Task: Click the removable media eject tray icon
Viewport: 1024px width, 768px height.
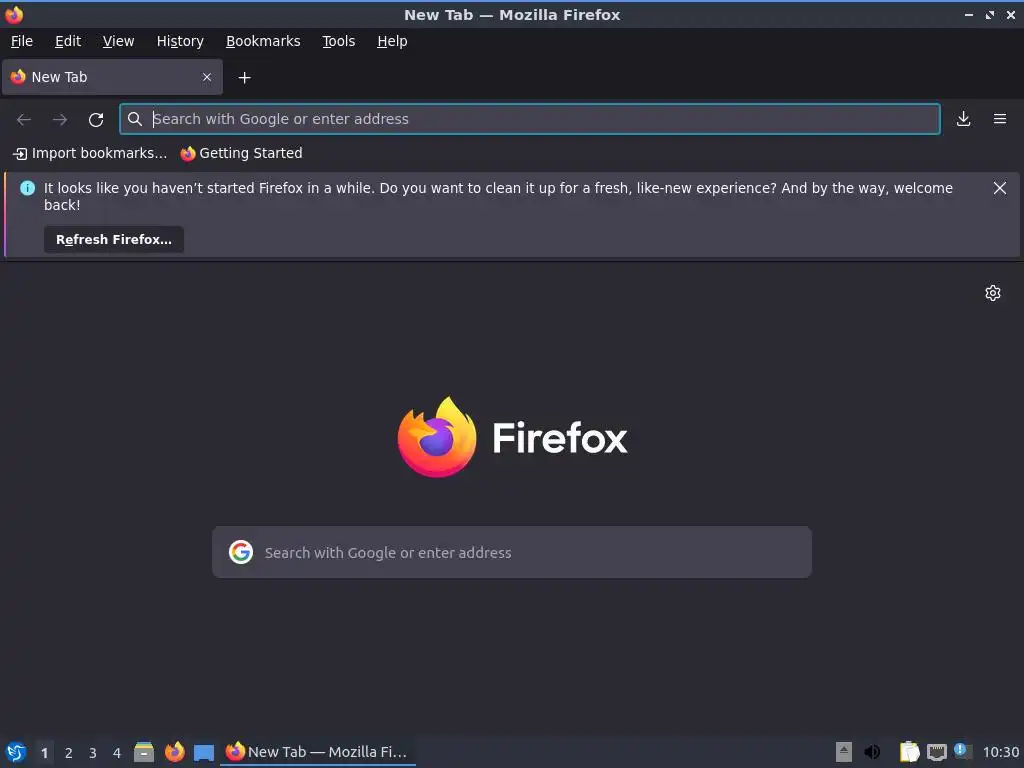Action: coord(844,752)
